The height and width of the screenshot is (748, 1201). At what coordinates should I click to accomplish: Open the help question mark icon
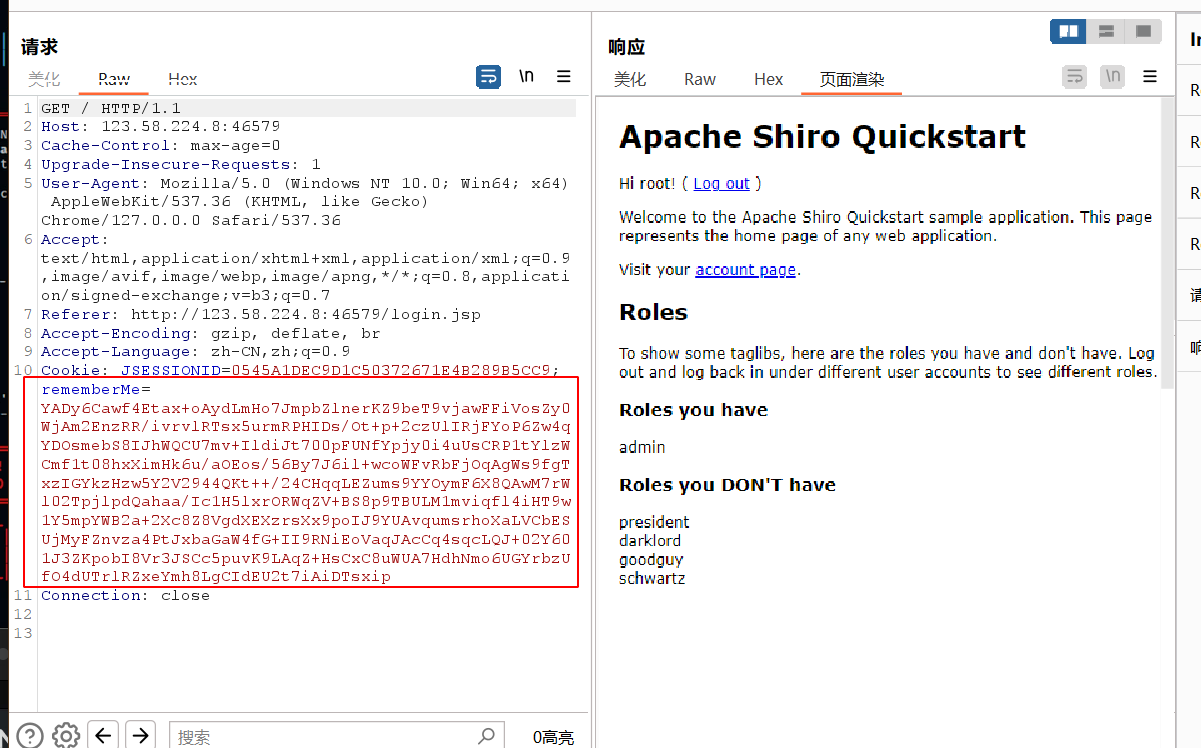(x=30, y=736)
